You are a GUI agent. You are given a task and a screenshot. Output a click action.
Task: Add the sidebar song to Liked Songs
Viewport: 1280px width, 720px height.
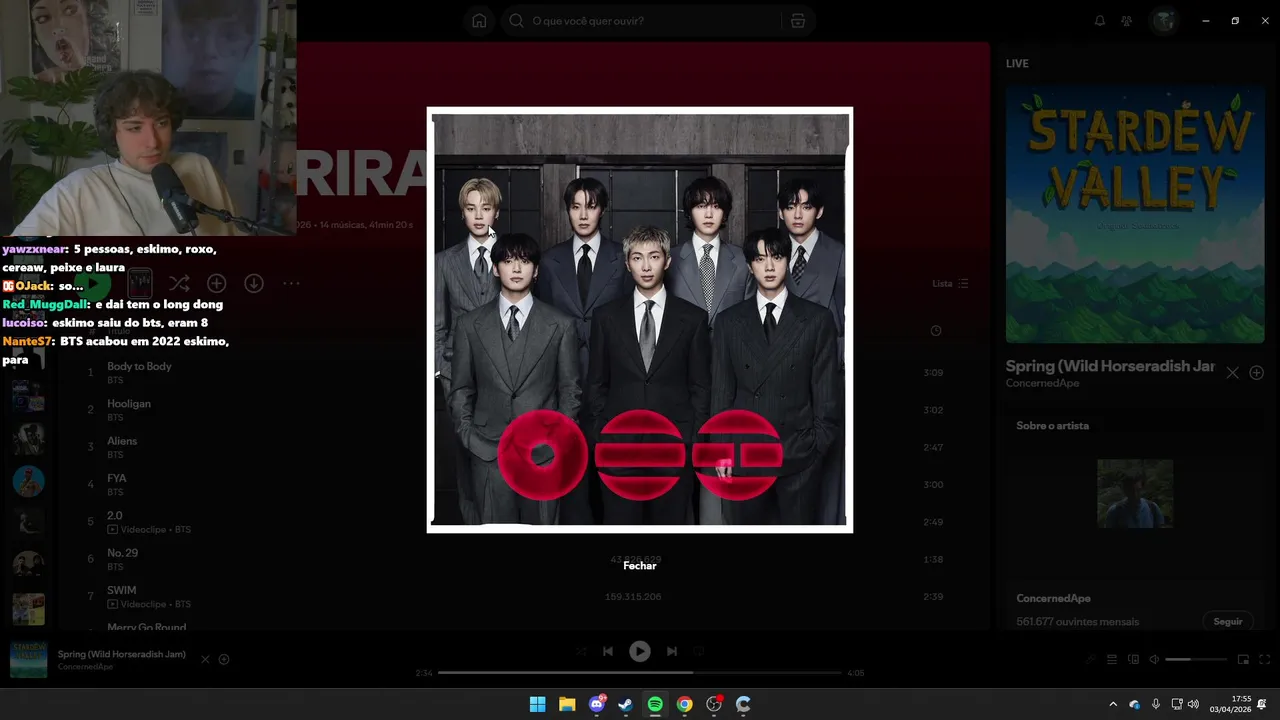pyautogui.click(x=1257, y=373)
